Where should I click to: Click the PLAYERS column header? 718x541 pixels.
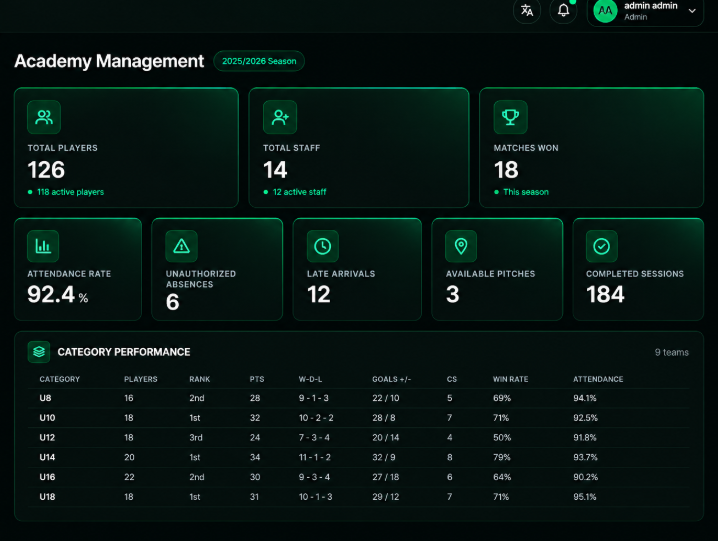pos(141,379)
